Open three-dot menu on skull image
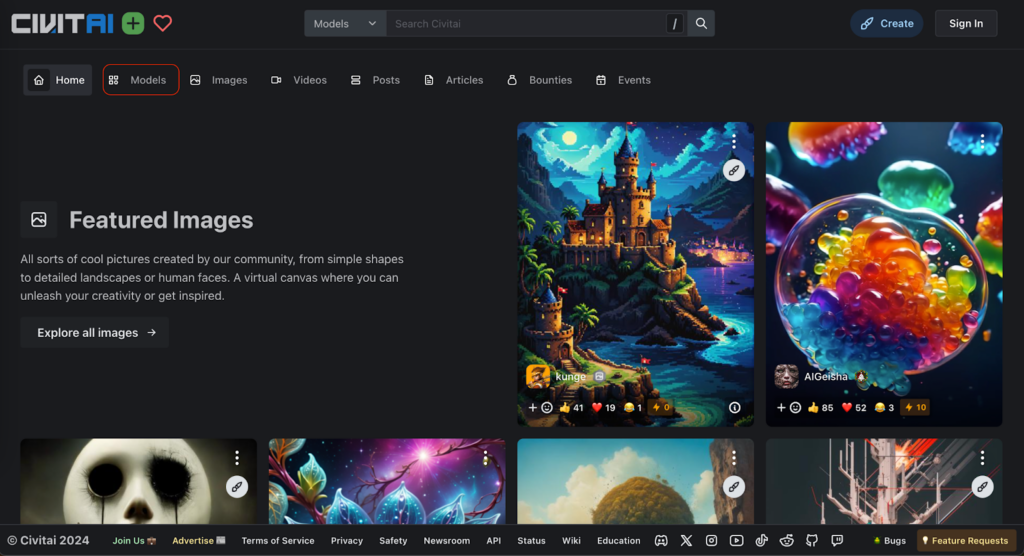 click(237, 458)
